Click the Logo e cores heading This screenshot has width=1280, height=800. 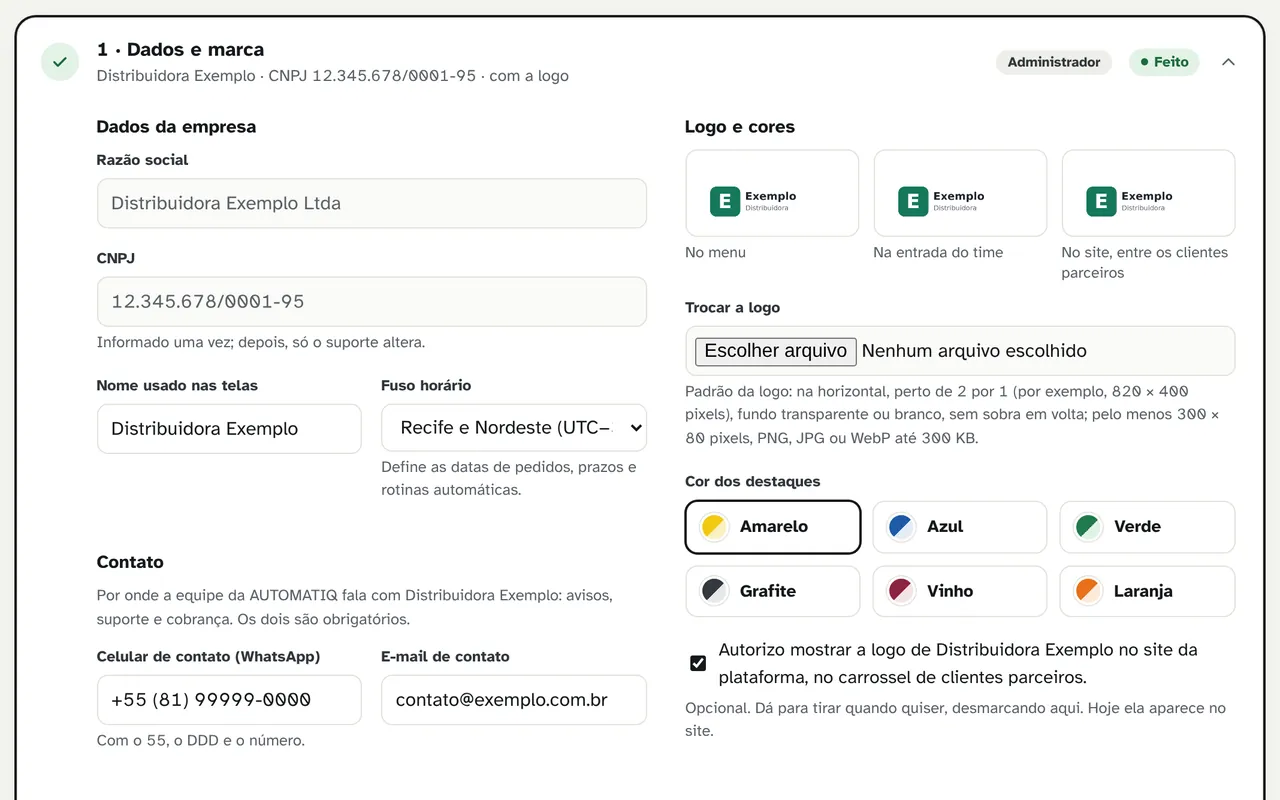coord(740,127)
